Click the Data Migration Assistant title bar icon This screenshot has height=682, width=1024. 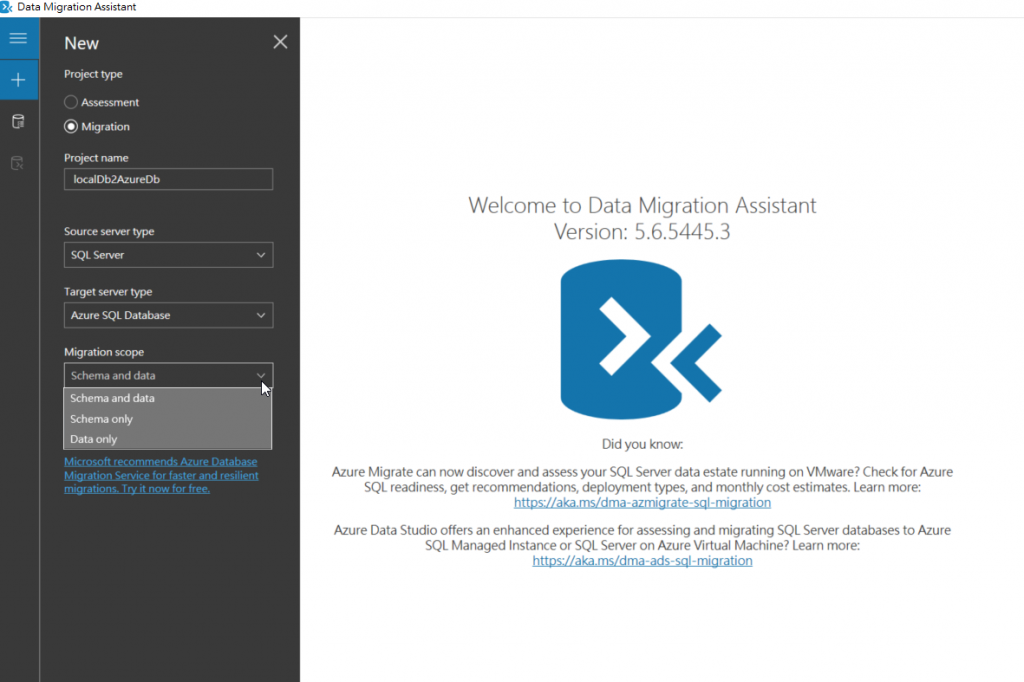click(x=6, y=7)
